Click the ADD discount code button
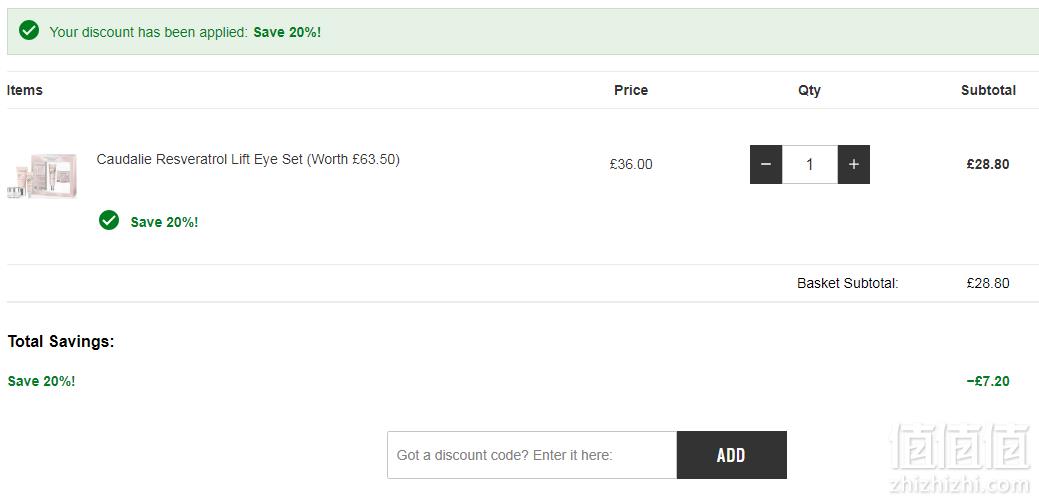 click(x=732, y=455)
